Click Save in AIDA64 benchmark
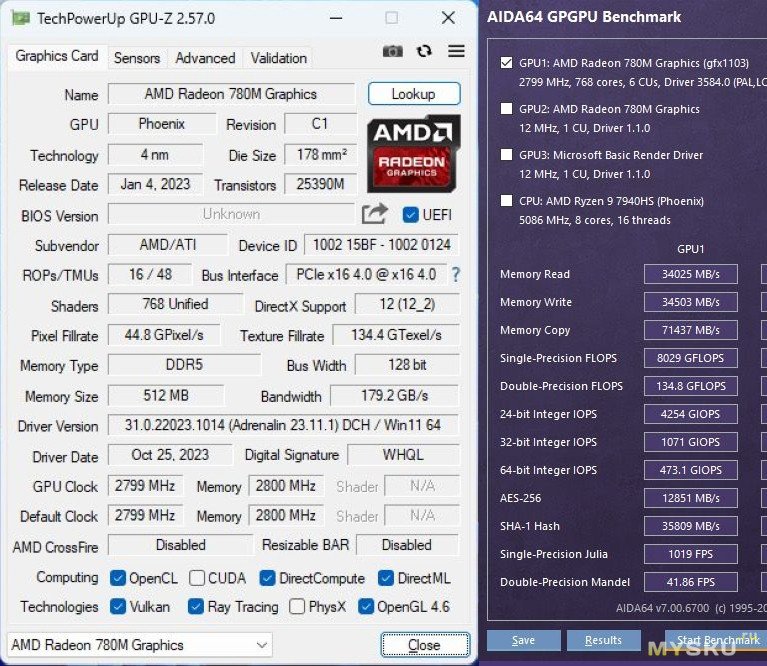Image resolution: width=767 pixels, height=666 pixels. click(x=523, y=640)
